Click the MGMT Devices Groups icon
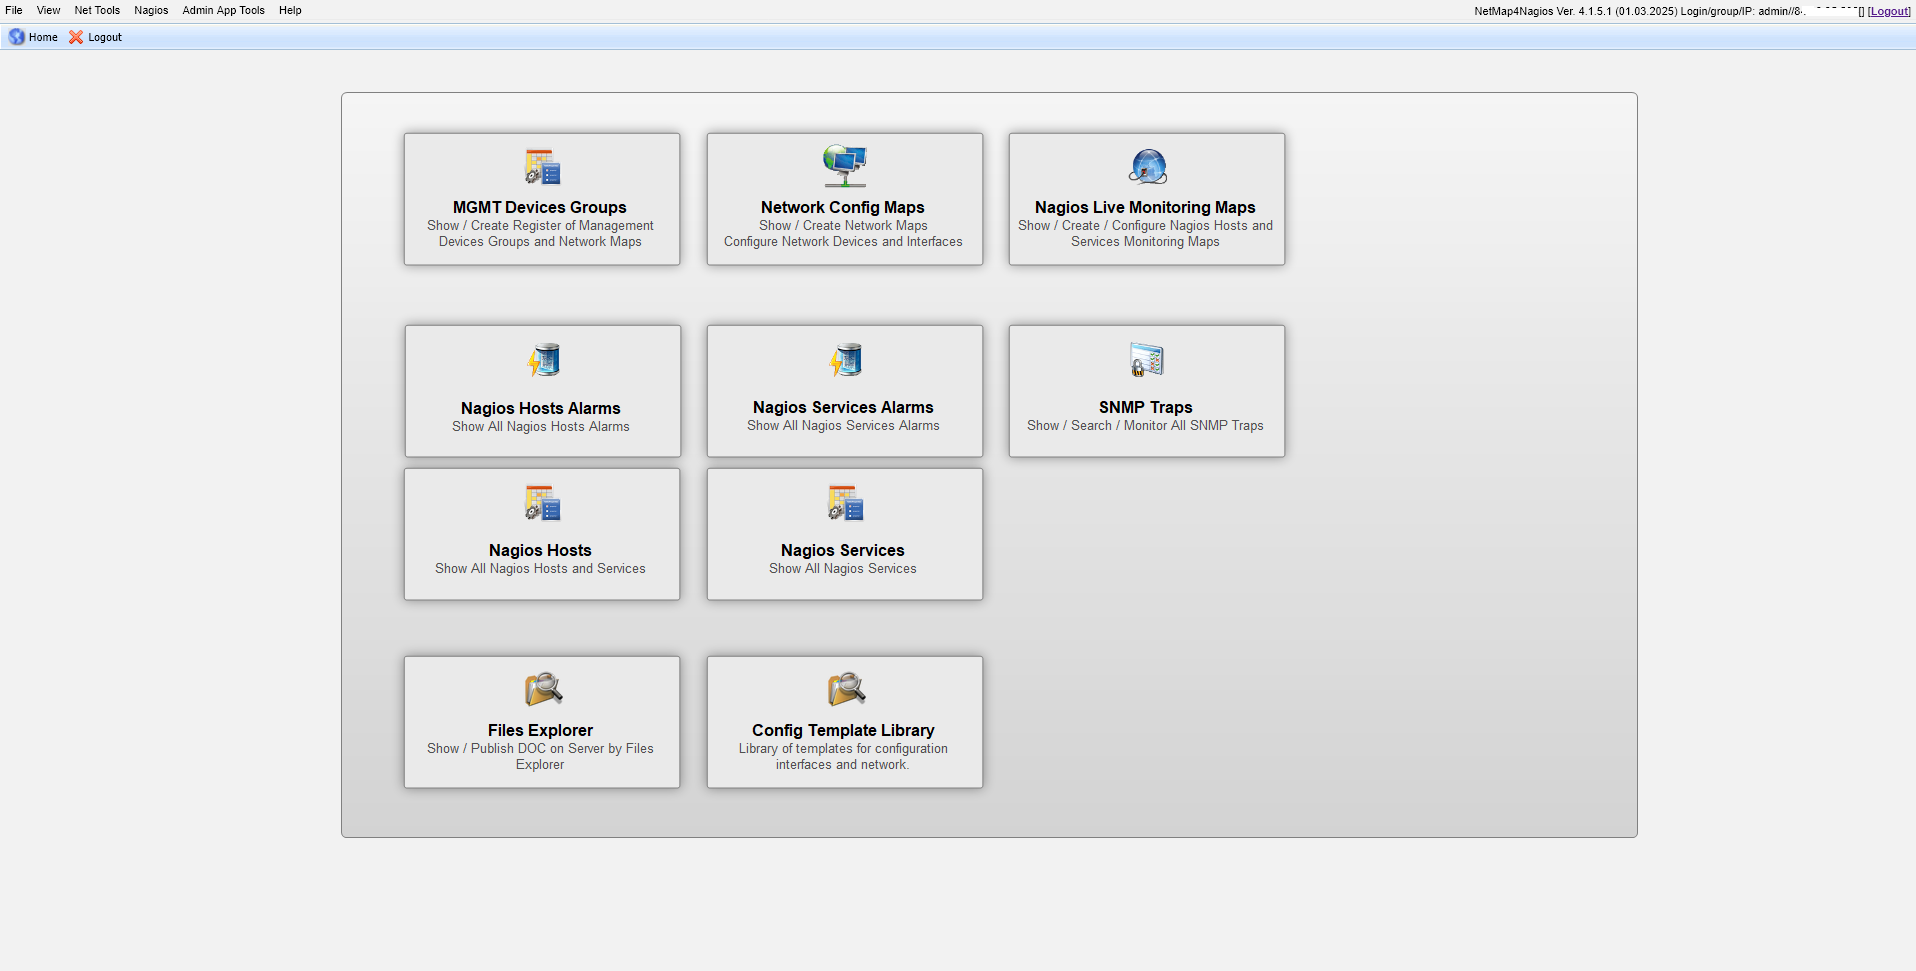 542,167
